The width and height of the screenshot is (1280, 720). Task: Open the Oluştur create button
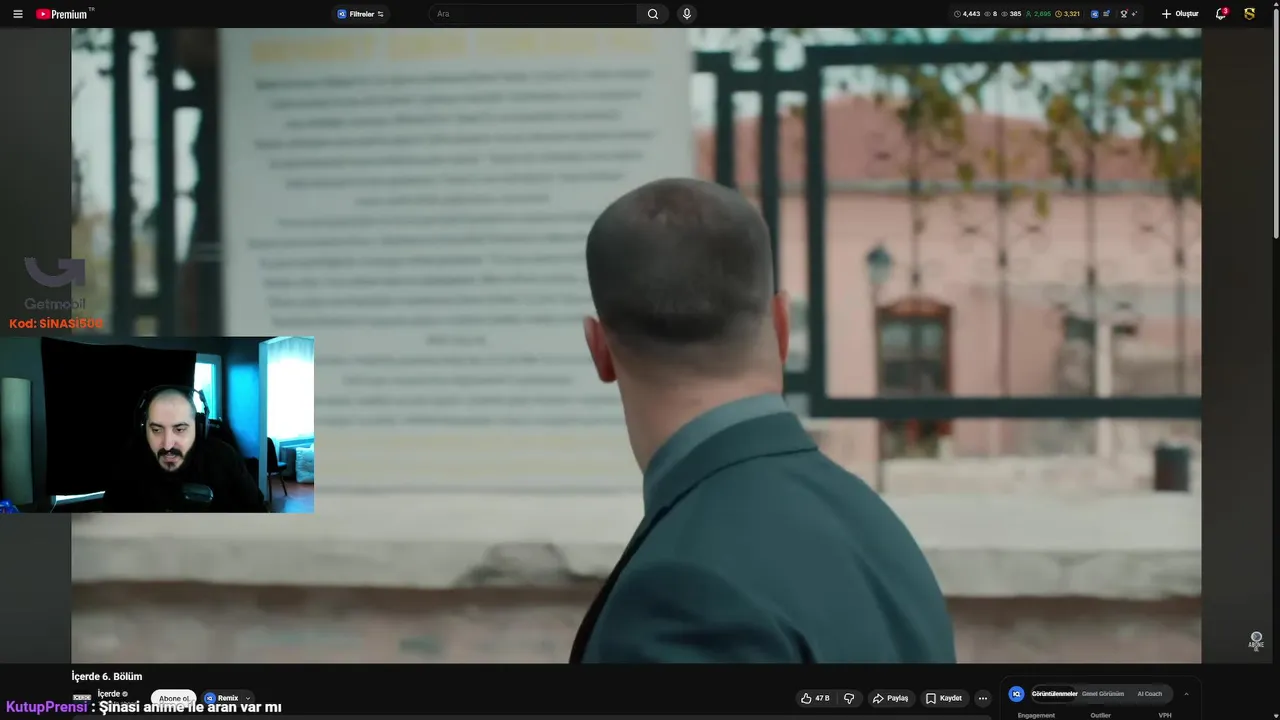[1180, 14]
